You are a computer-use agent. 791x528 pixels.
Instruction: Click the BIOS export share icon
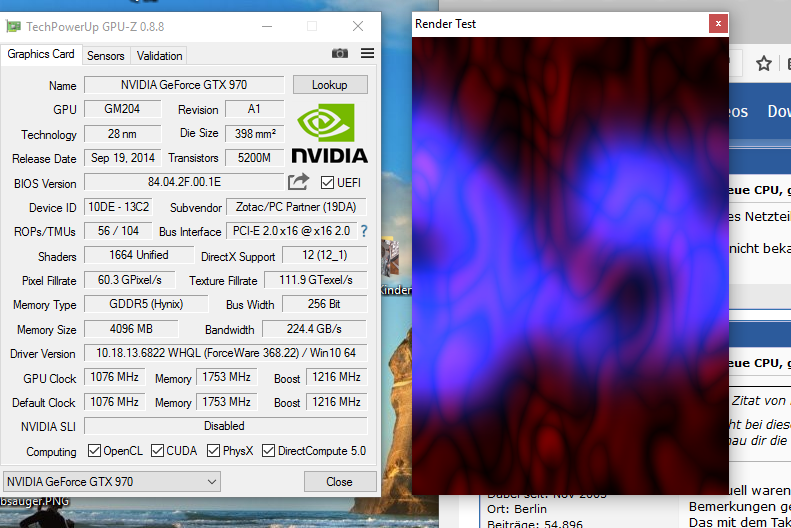click(298, 182)
